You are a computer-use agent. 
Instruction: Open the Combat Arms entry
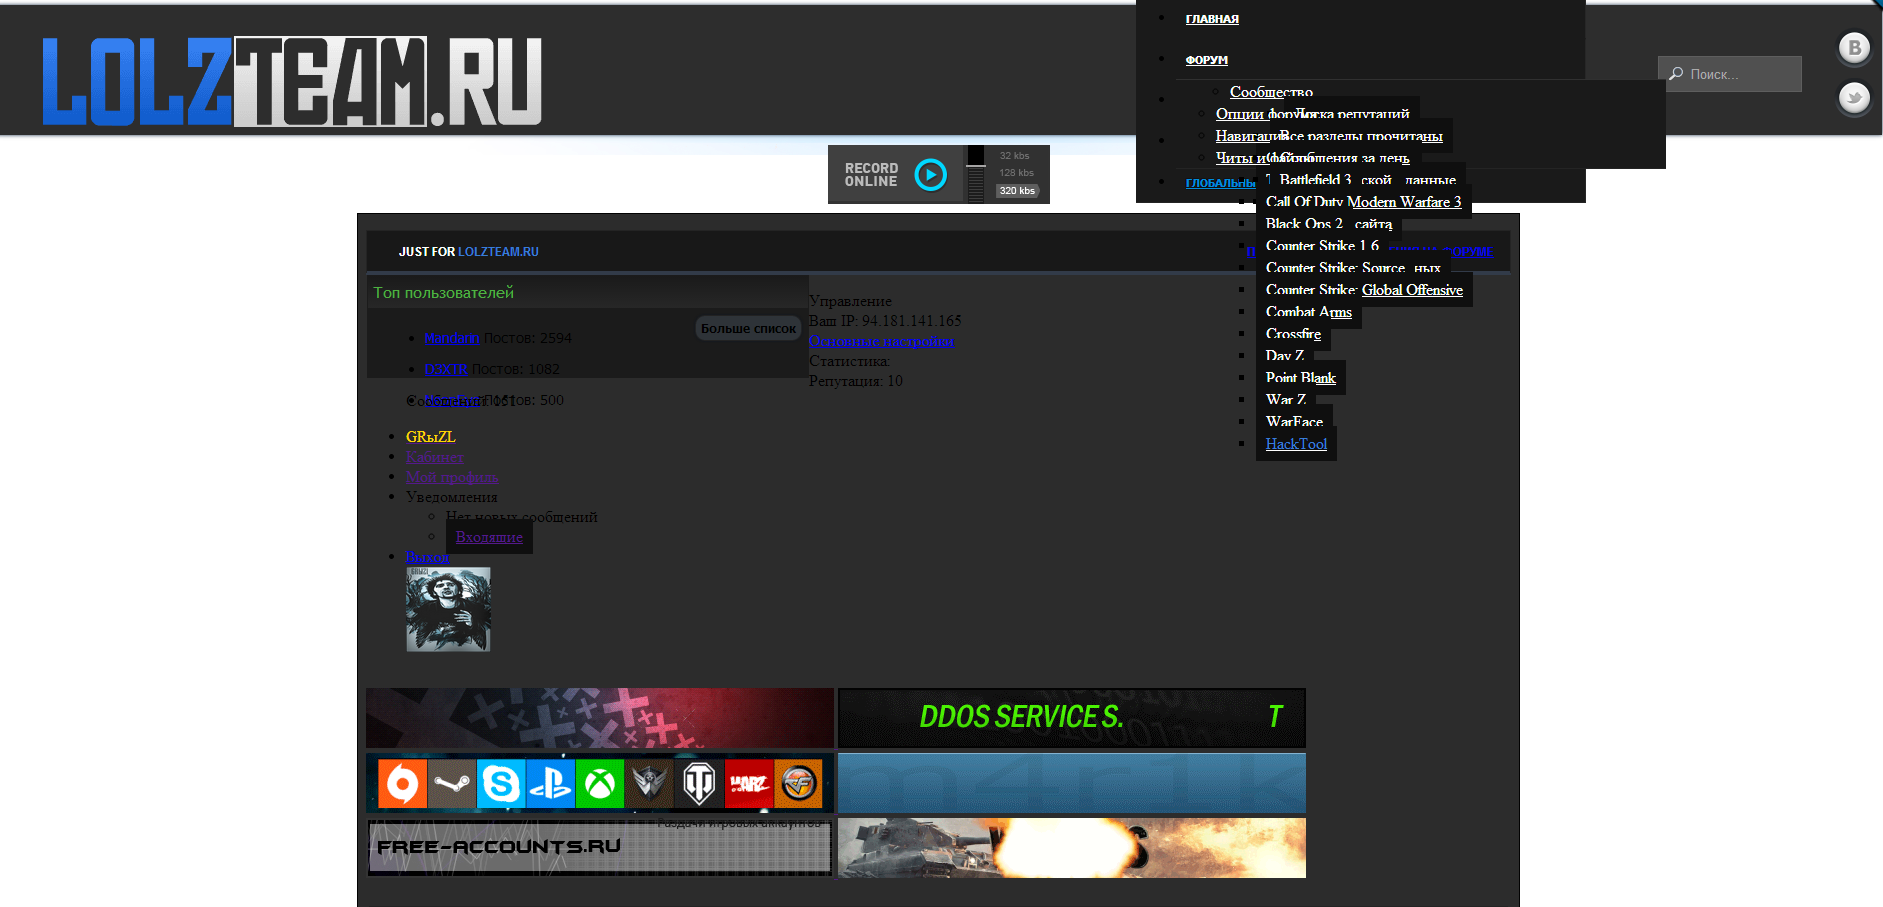point(1308,312)
